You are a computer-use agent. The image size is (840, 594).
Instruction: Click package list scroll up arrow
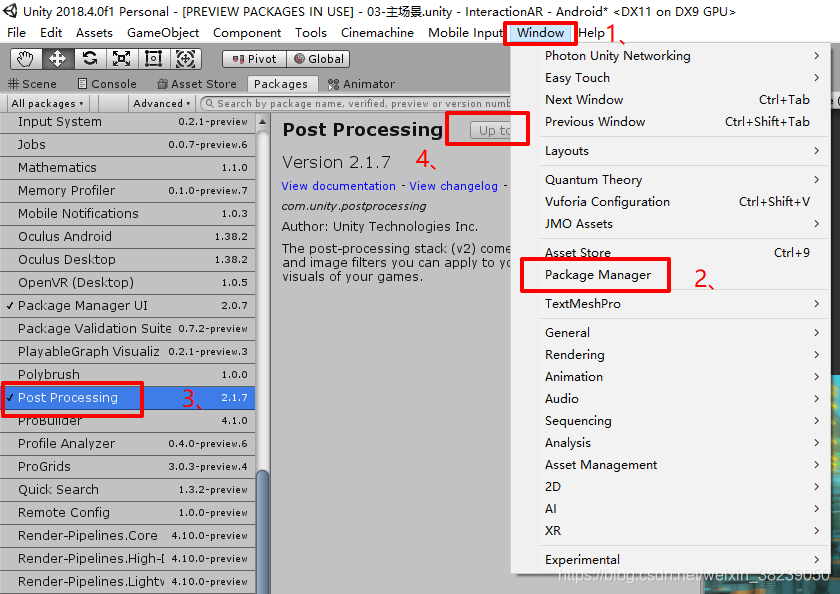pyautogui.click(x=262, y=122)
